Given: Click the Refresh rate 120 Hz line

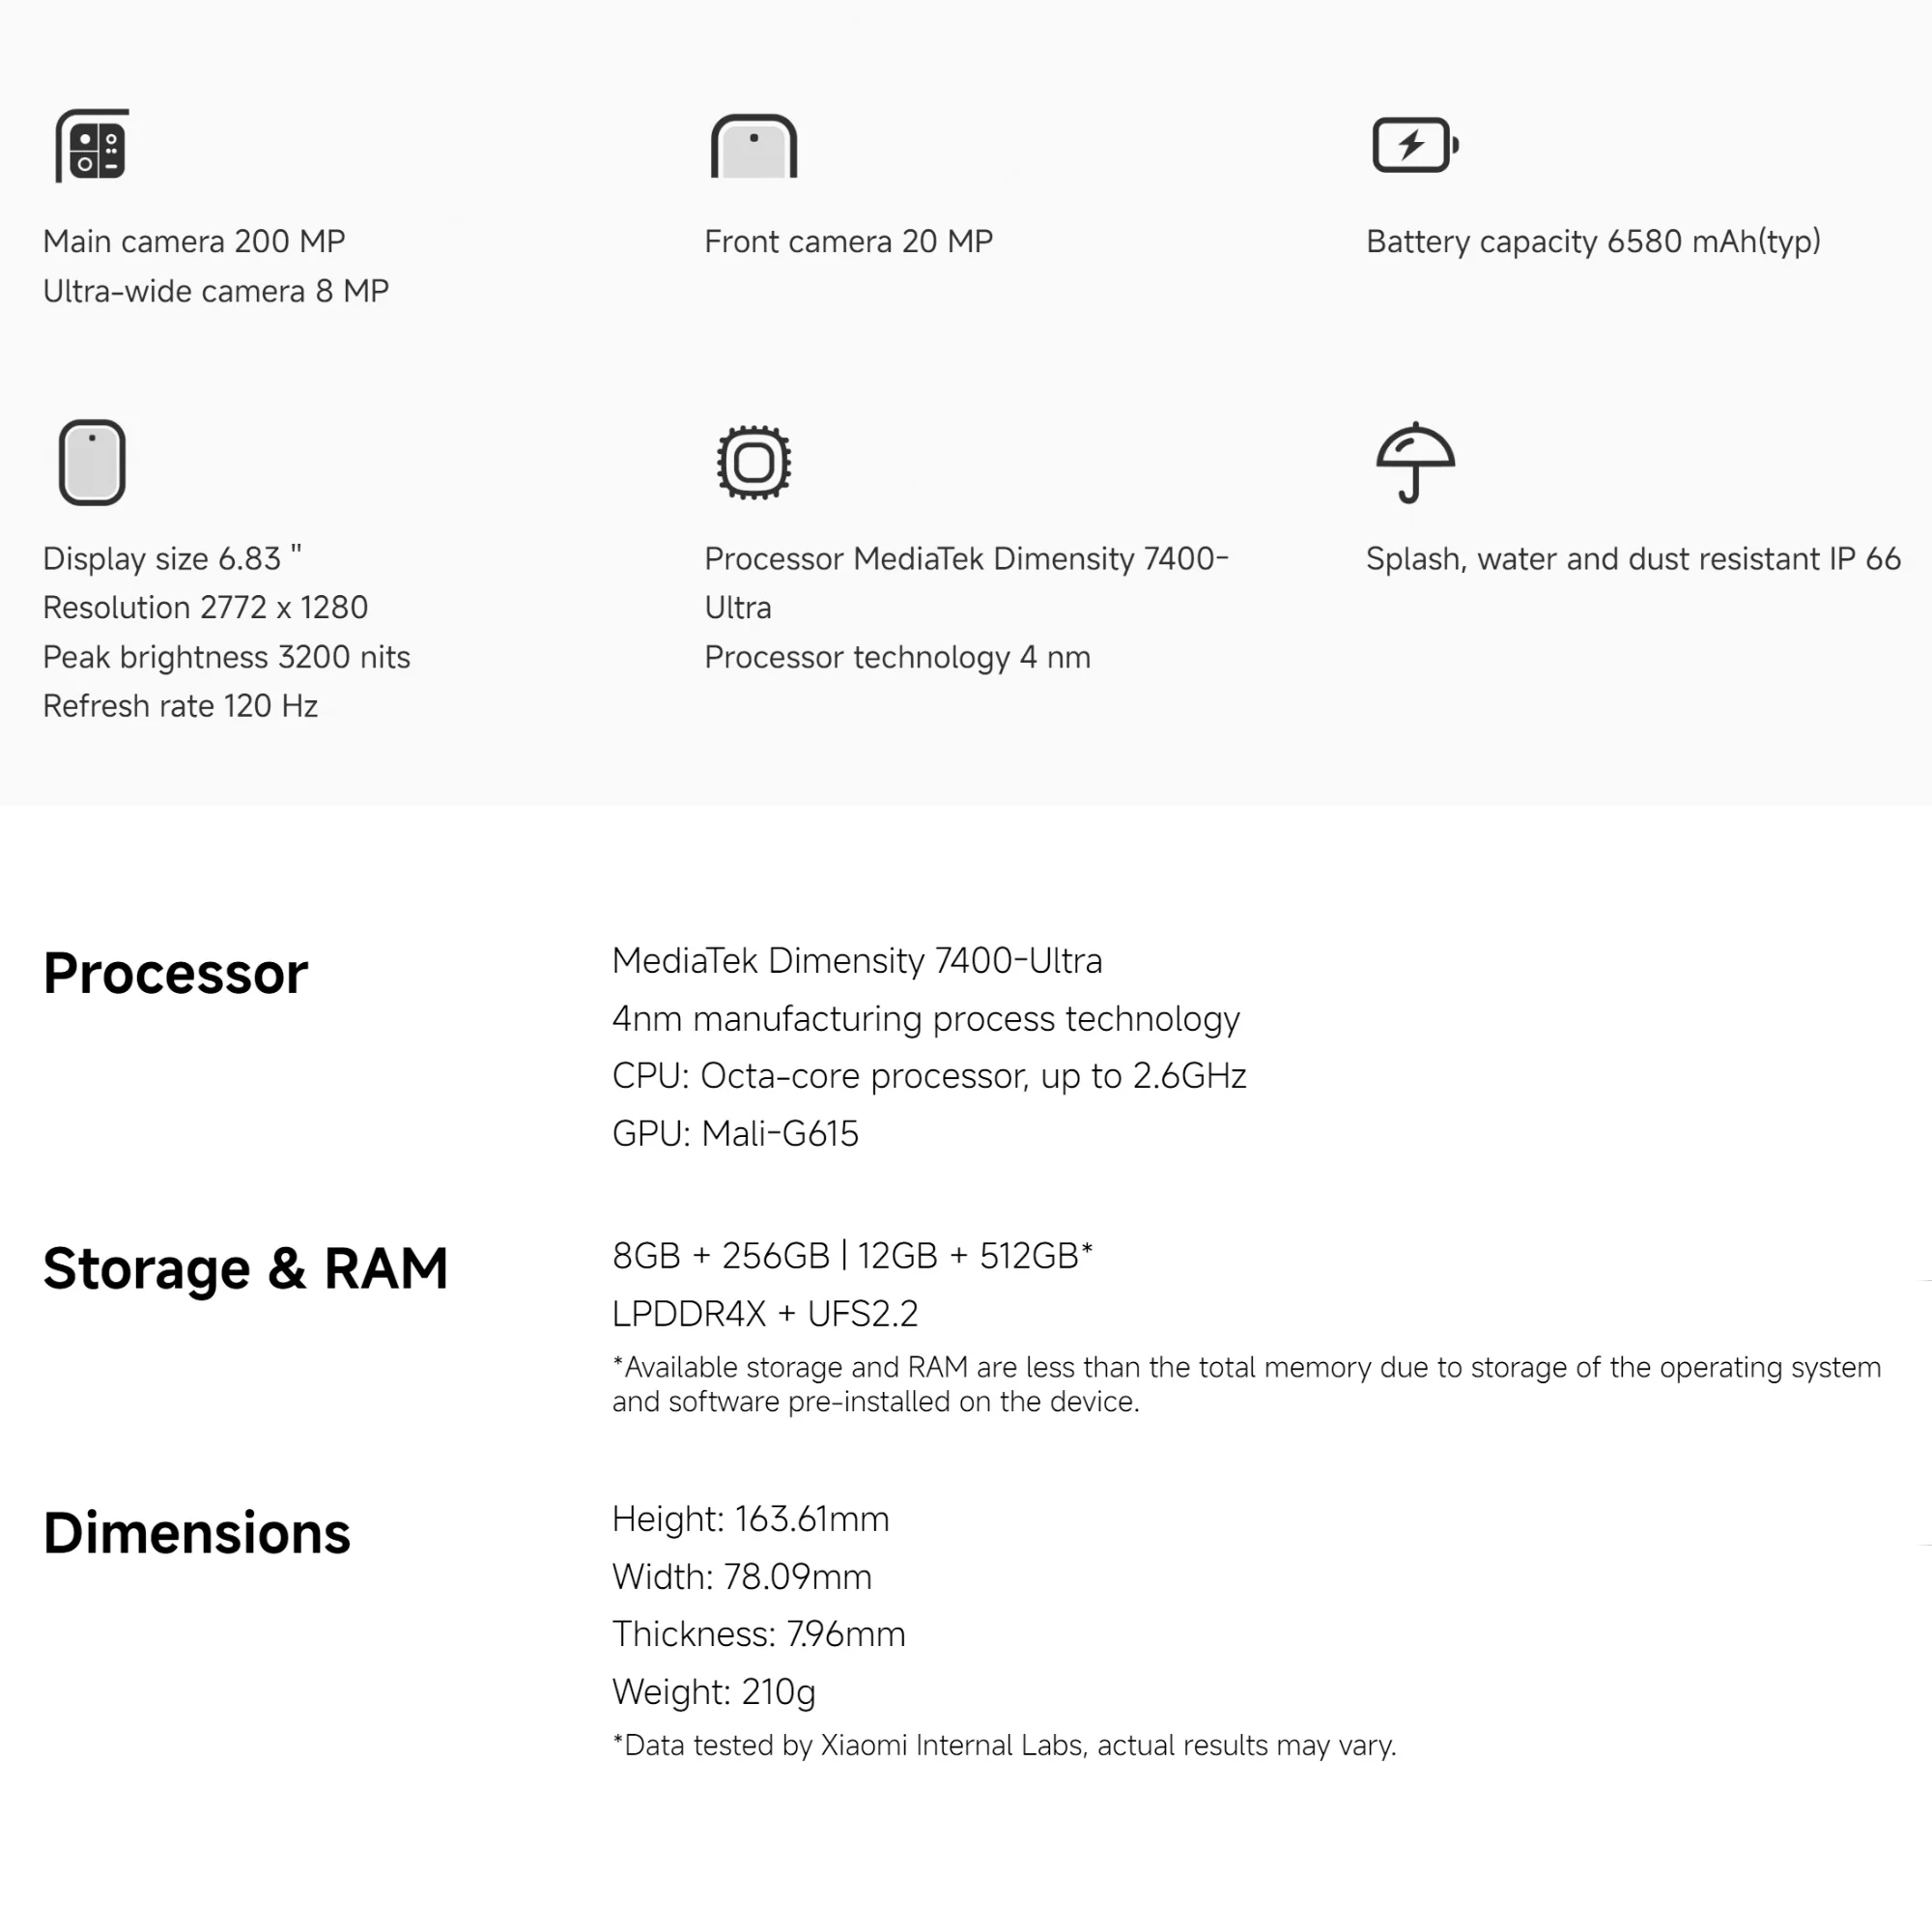Looking at the screenshot, I should pos(180,706).
